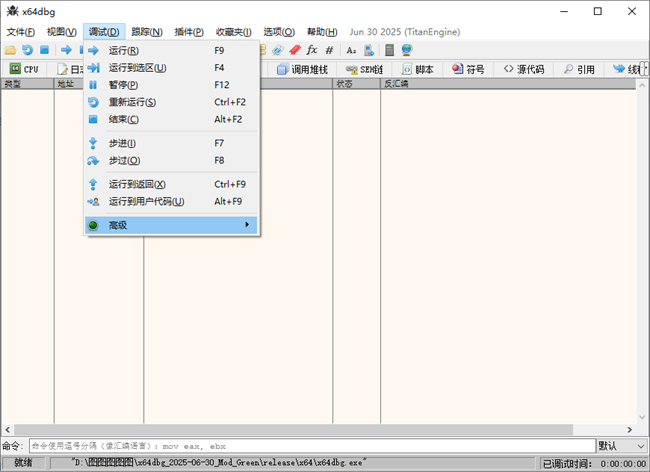Click the 命令 command input field
The height and width of the screenshot is (472, 650).
click(310, 445)
